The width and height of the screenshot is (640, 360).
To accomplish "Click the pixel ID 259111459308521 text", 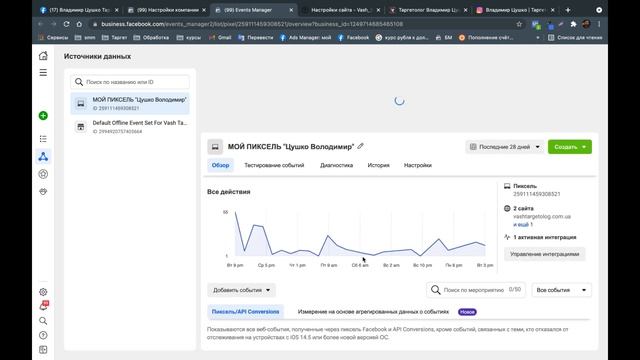I will pos(537,194).
